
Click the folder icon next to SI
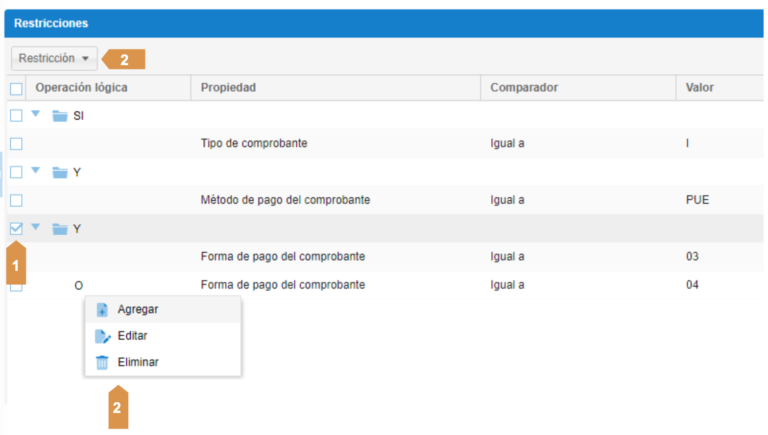[x=60, y=116]
